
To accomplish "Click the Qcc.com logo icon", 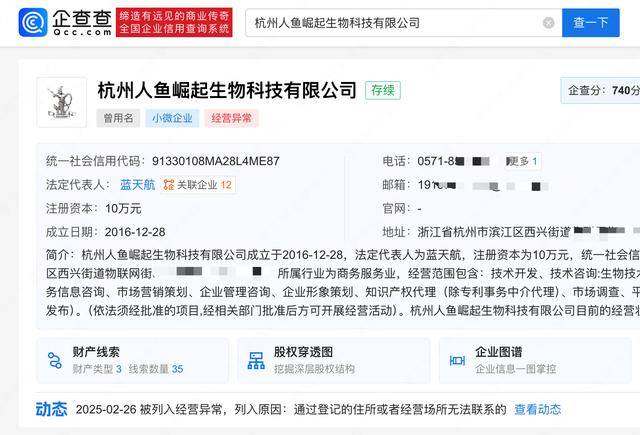I will pyautogui.click(x=33, y=22).
